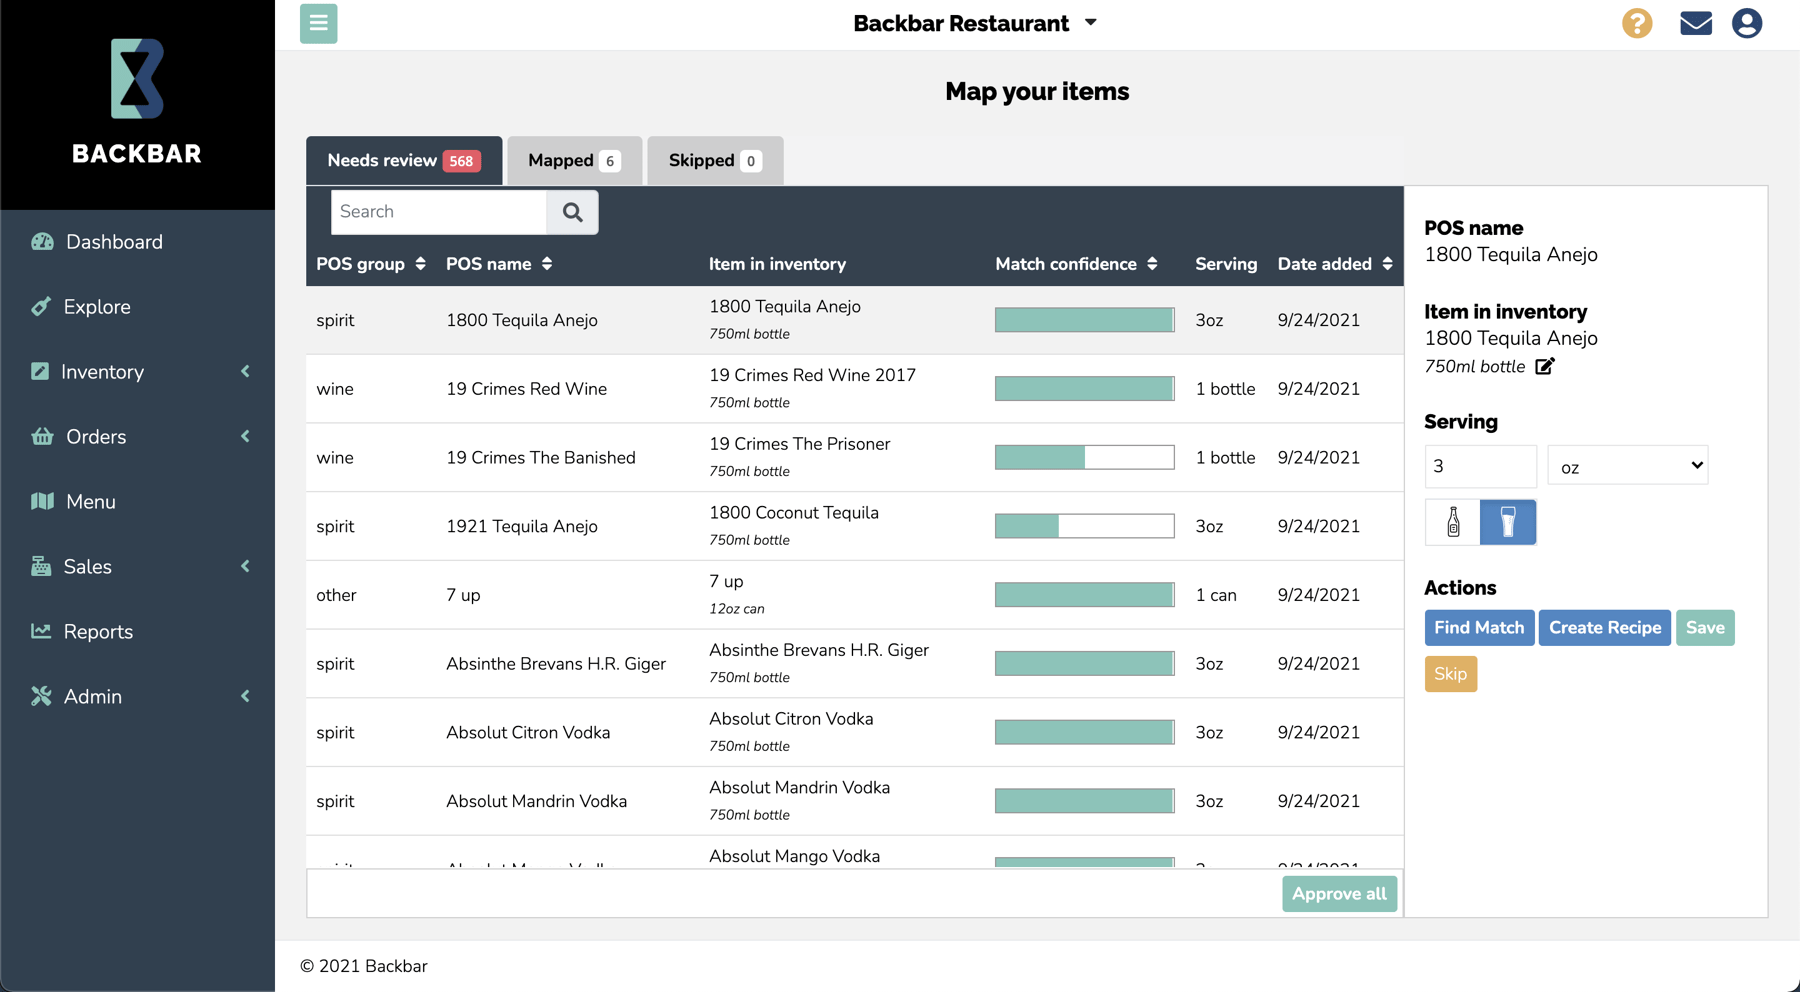Select the bottle serving type toggle
Viewport: 1800px width, 992px height.
tap(1452, 522)
